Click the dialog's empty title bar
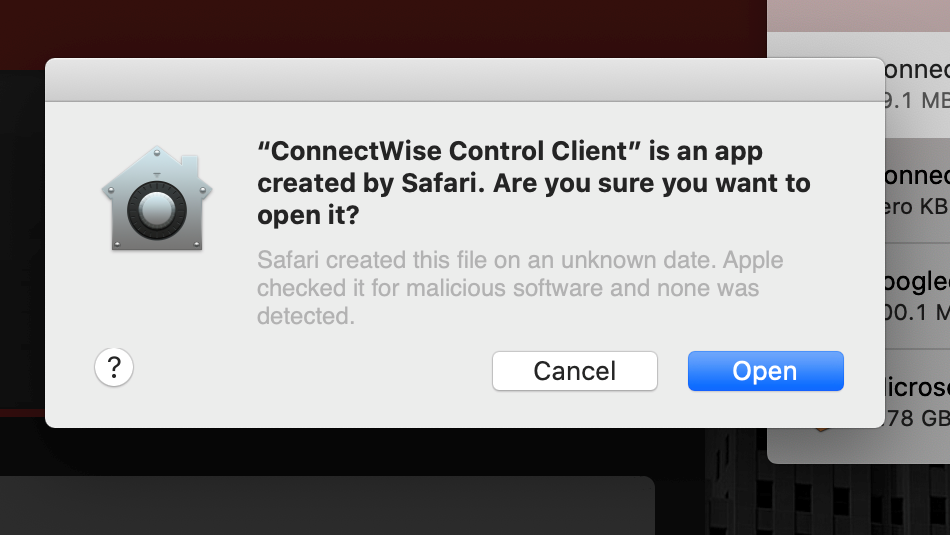Viewport: 950px width, 535px height. coord(465,80)
